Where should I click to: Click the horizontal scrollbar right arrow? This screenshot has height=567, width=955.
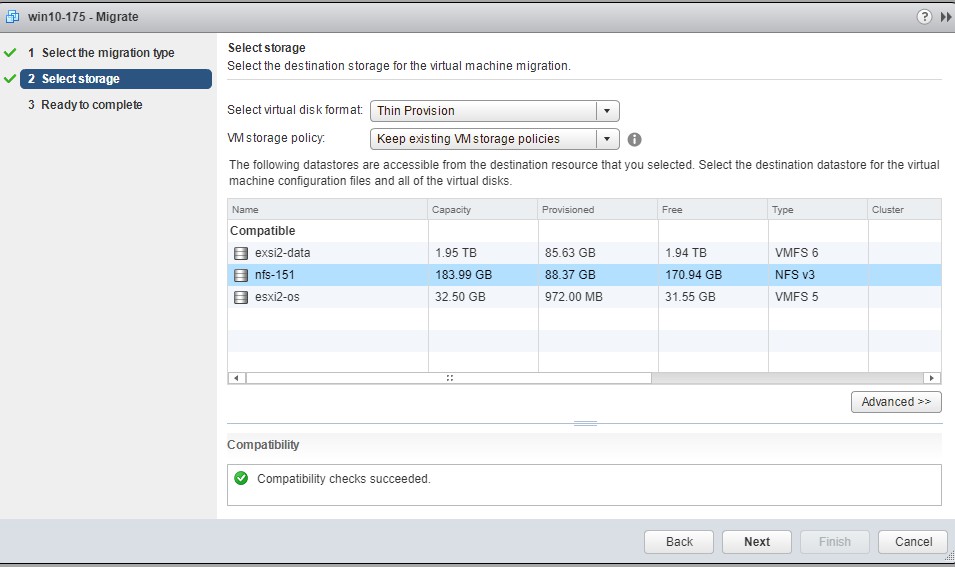pos(931,378)
